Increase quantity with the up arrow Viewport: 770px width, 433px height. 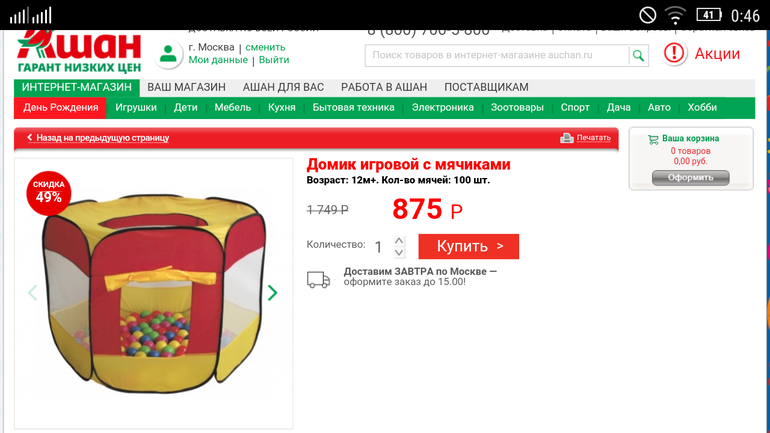click(399, 241)
